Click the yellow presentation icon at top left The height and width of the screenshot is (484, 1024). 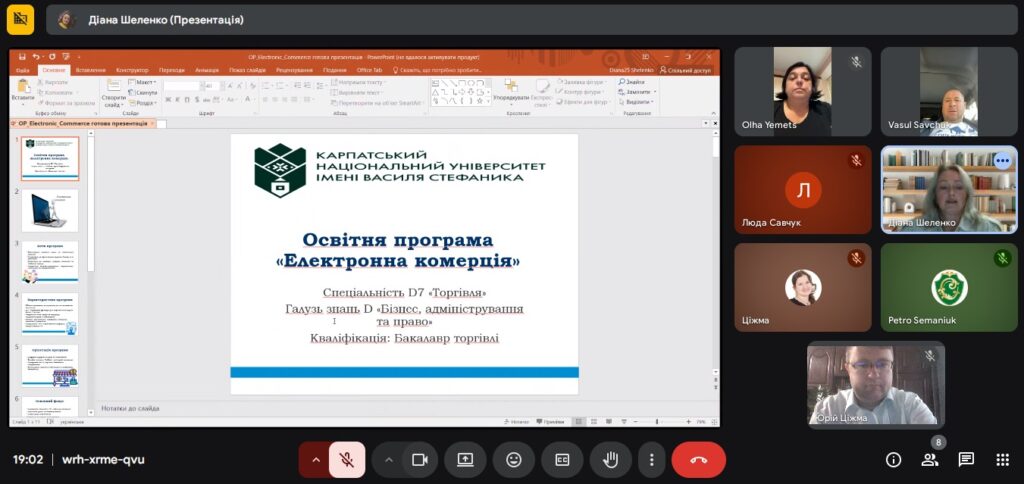click(x=20, y=19)
